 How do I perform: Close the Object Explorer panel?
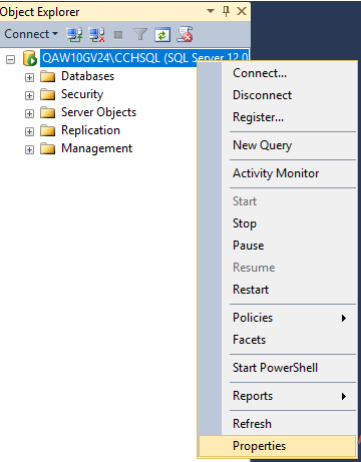click(241, 11)
